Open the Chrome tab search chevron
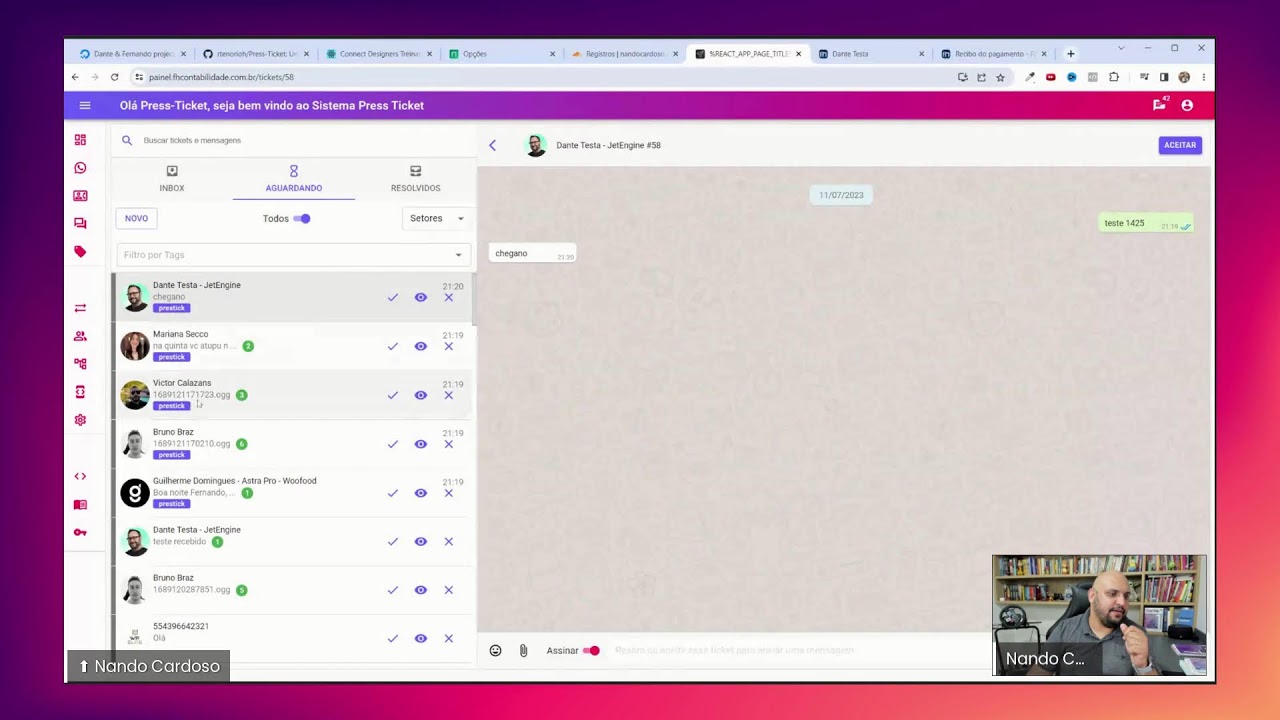The width and height of the screenshot is (1280, 720). (1121, 48)
